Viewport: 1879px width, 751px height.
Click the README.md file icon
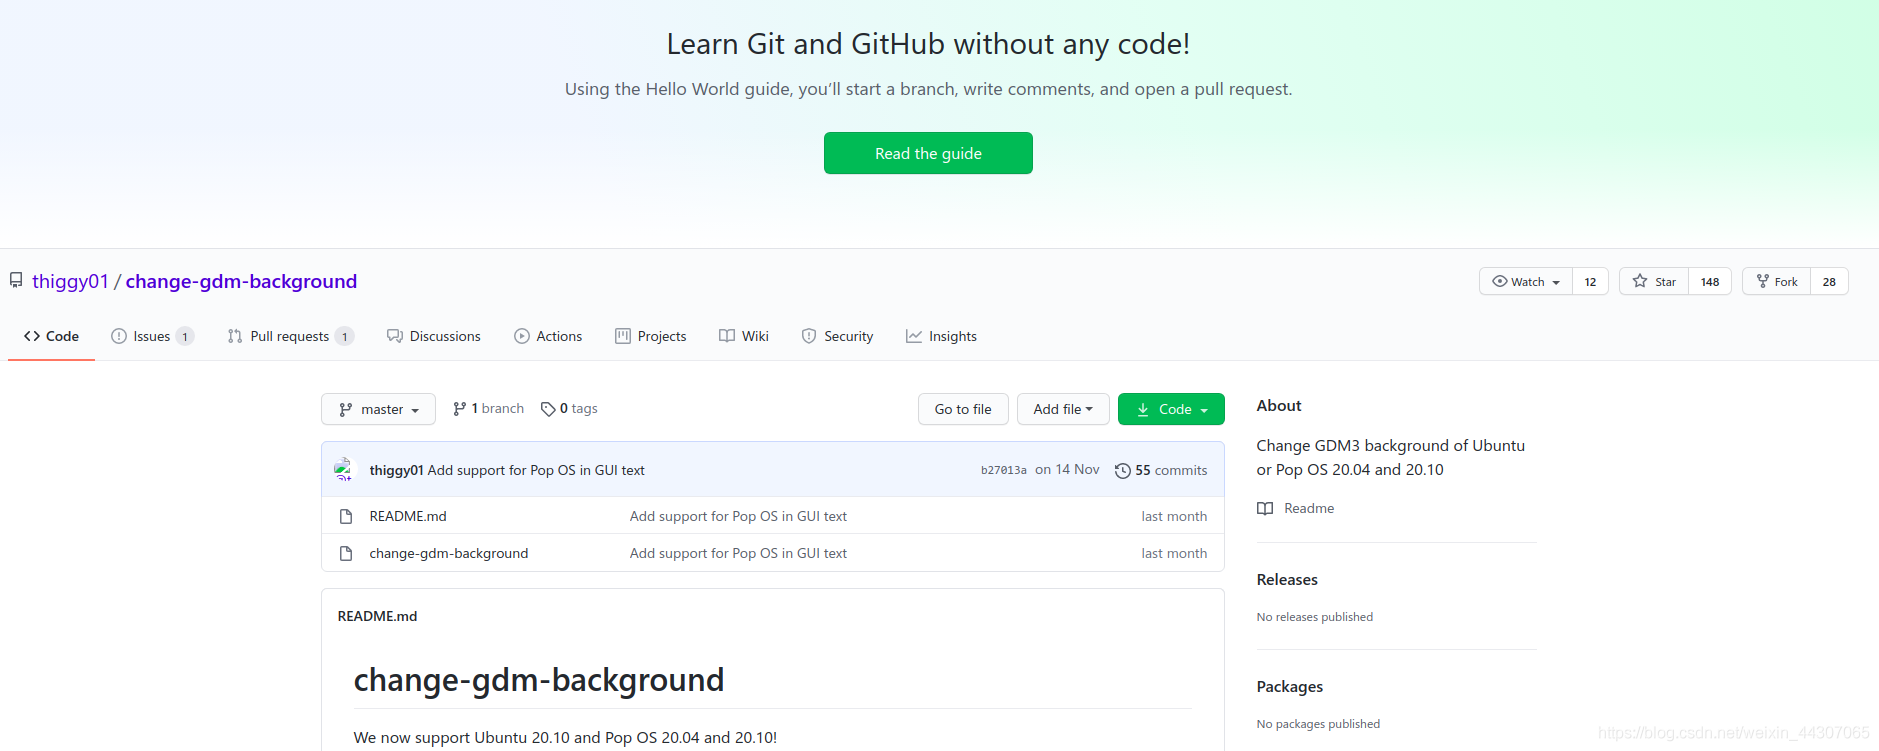pos(346,516)
